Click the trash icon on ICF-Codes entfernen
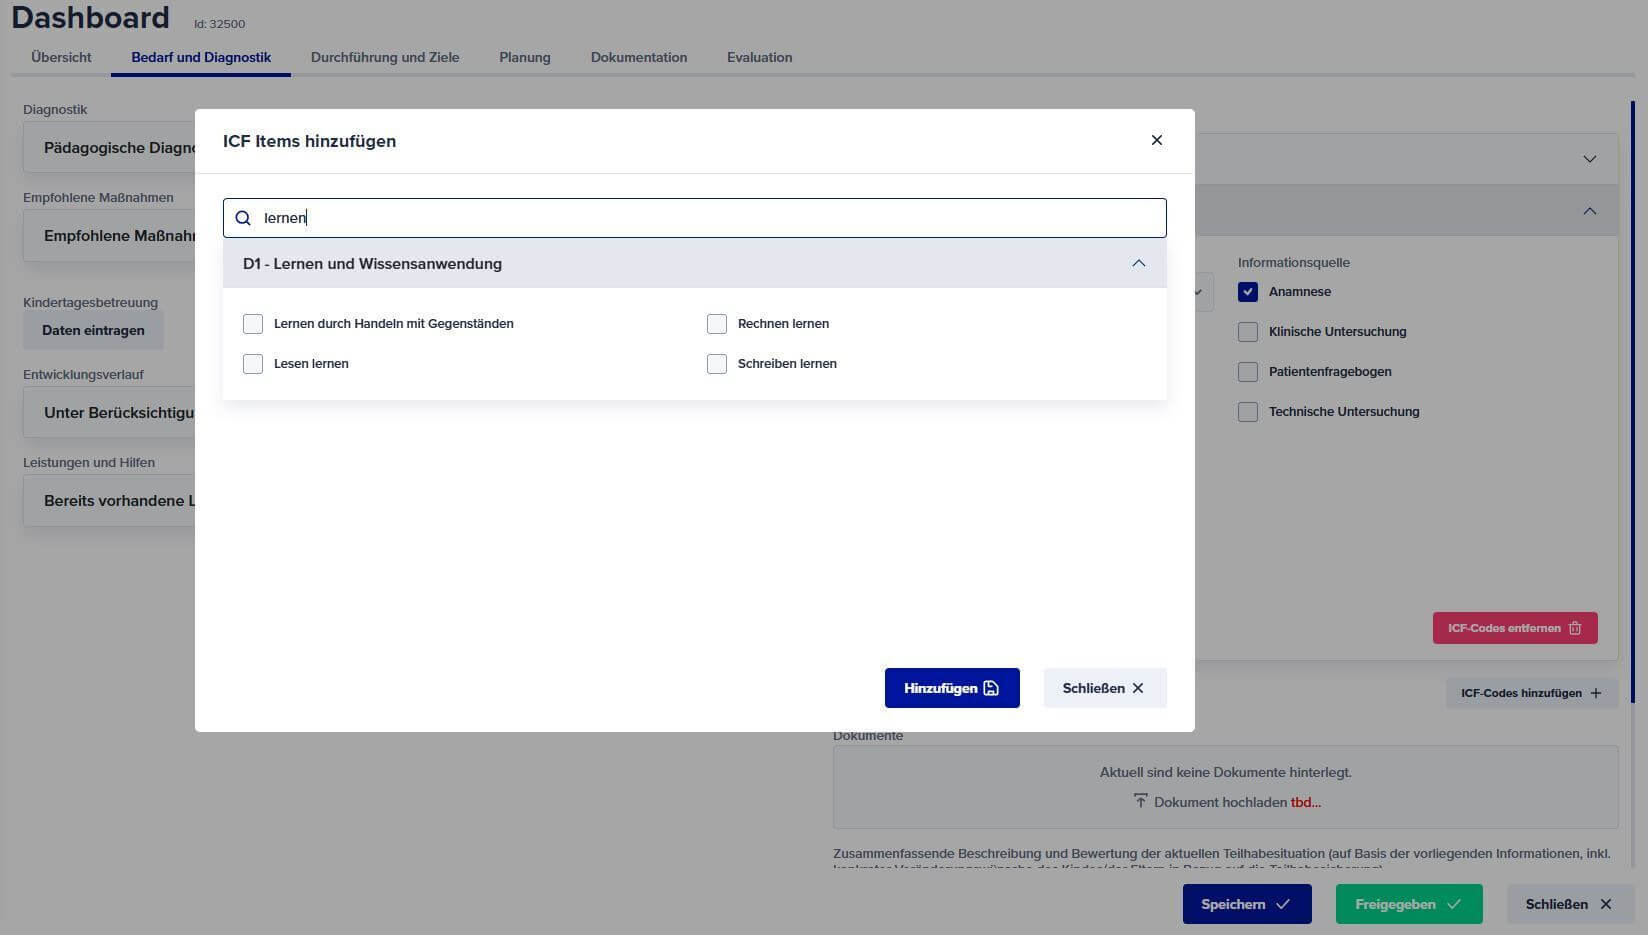 [x=1575, y=628]
